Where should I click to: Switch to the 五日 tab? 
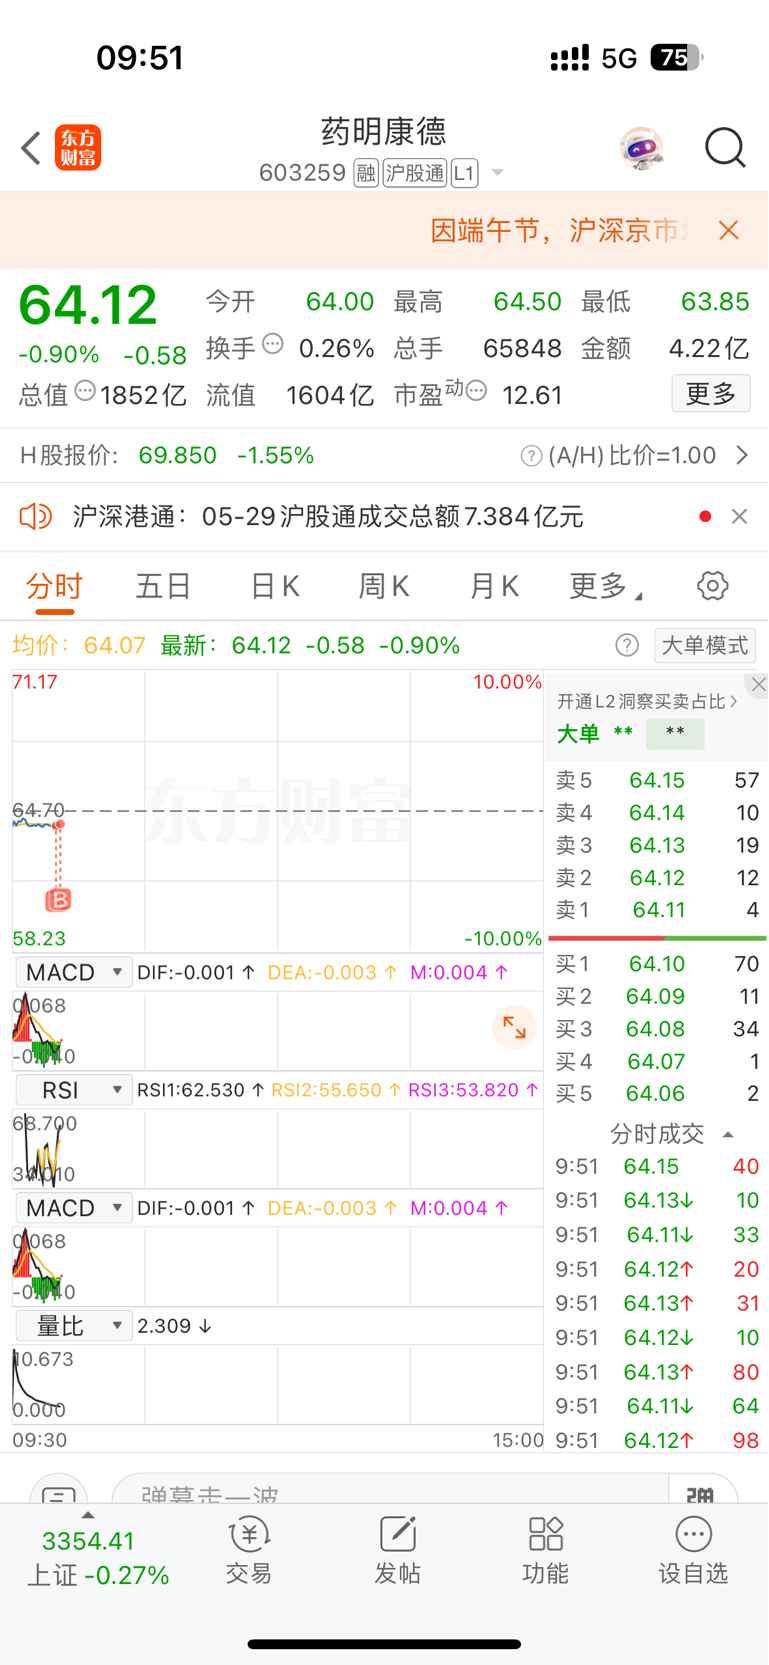point(164,586)
